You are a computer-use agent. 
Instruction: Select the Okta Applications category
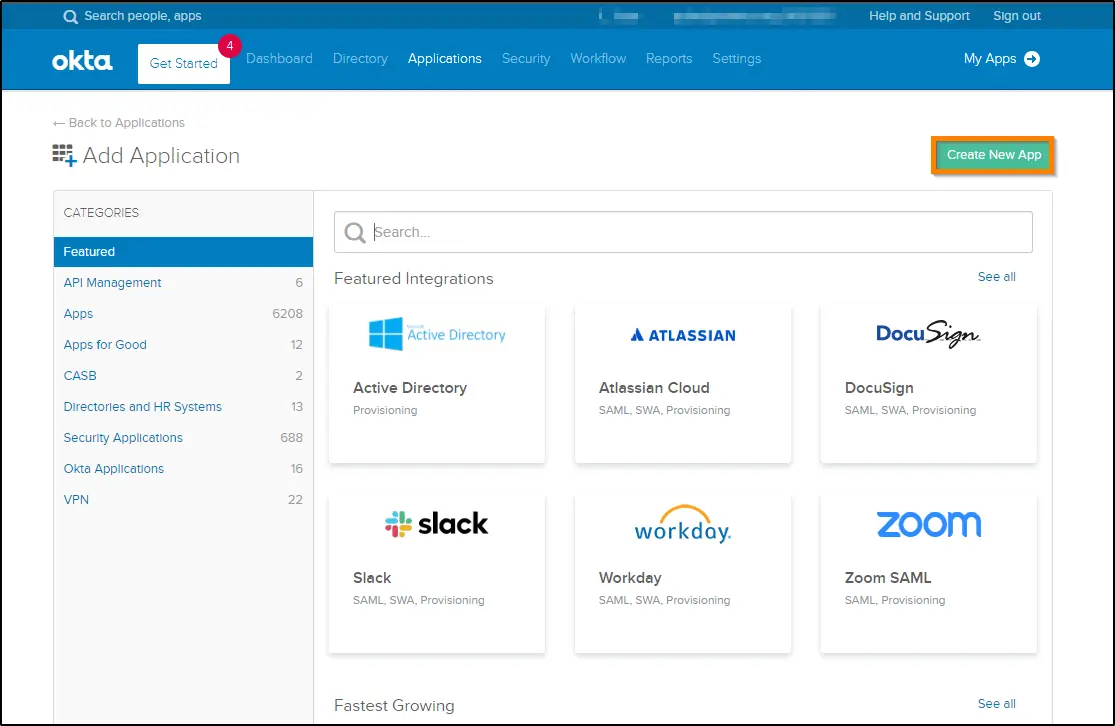(x=183, y=469)
